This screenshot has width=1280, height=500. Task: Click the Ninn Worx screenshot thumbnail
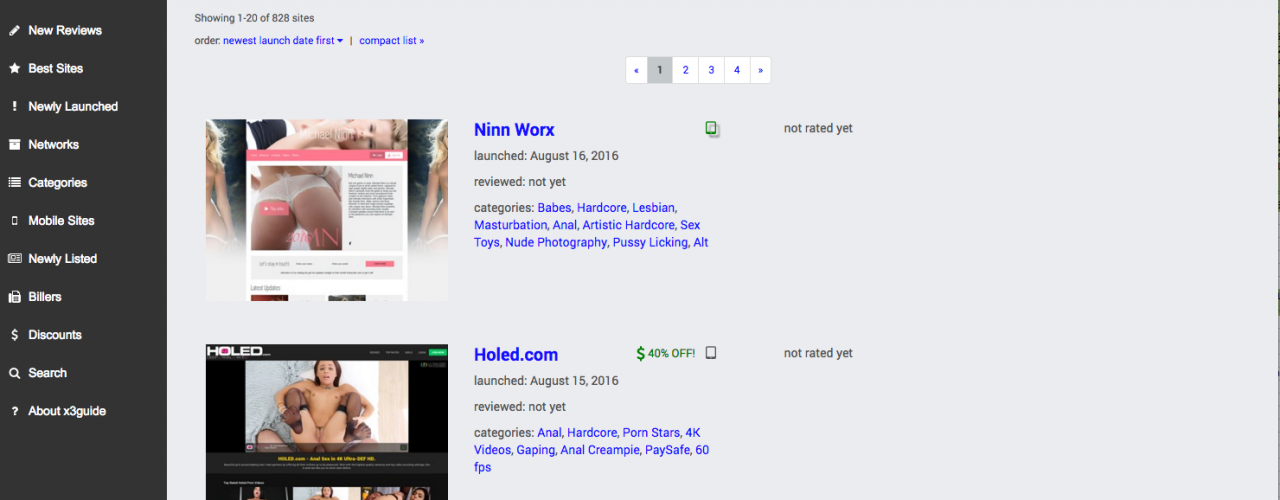coord(327,210)
